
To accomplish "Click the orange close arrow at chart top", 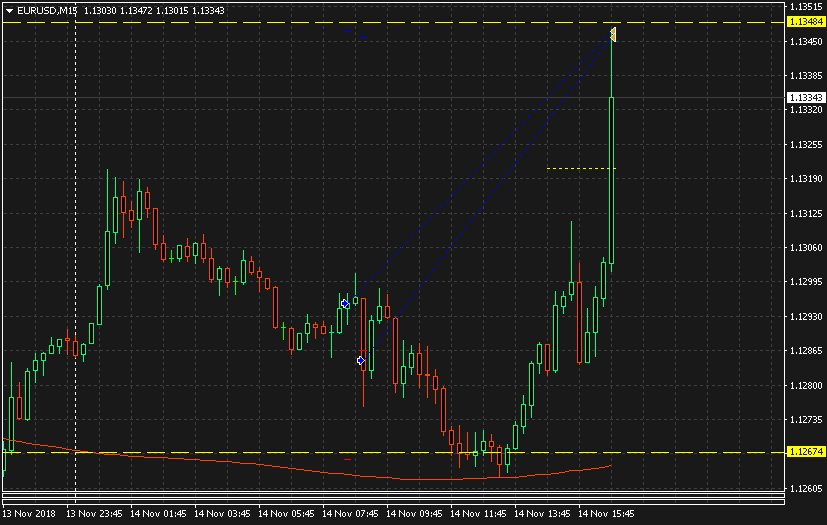I will click(x=613, y=35).
